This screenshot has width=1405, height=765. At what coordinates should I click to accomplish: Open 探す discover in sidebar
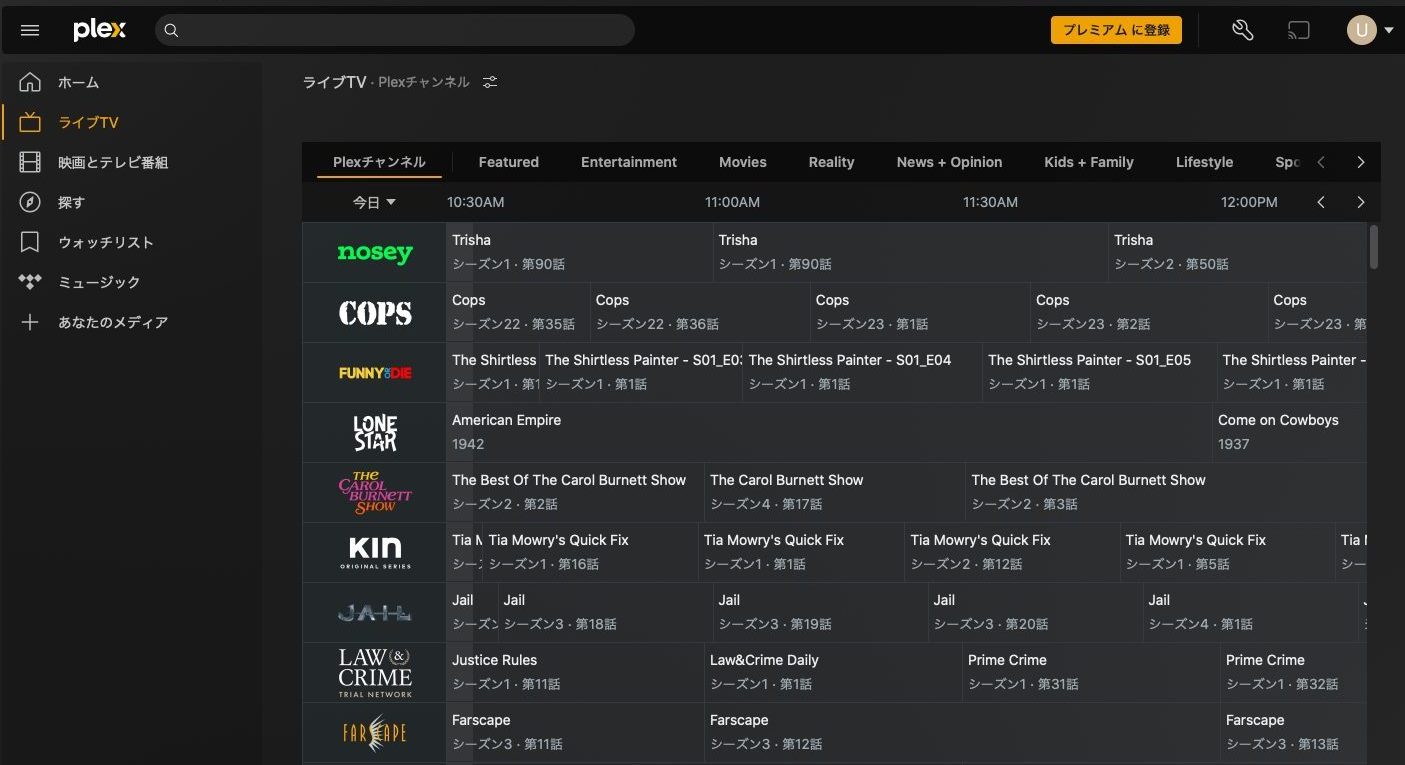[71, 202]
